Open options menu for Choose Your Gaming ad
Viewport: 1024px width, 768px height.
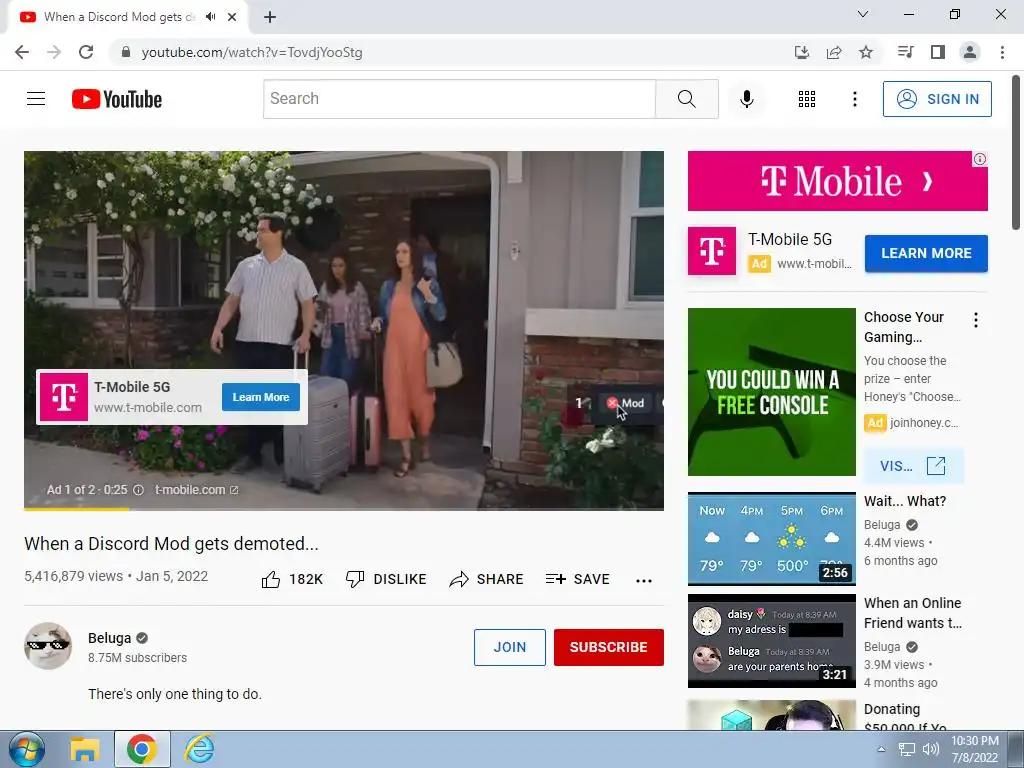point(976,320)
